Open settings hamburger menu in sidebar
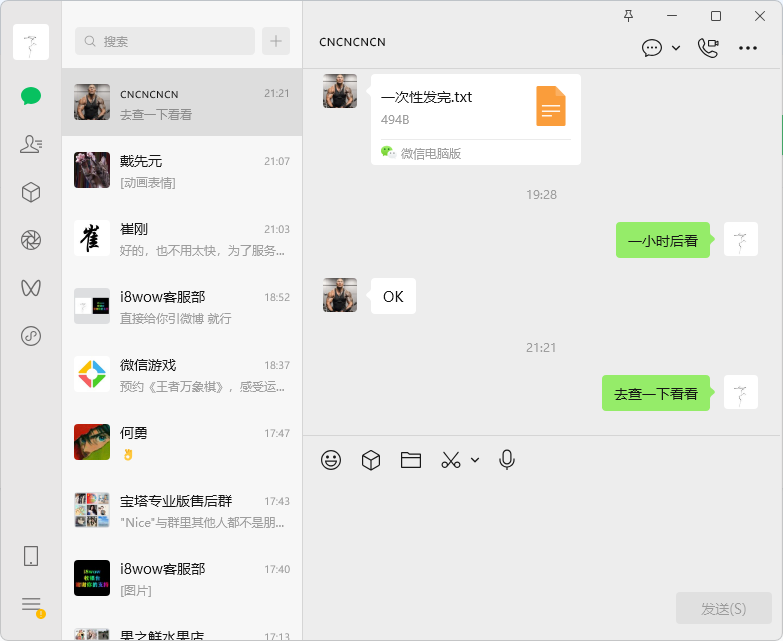Screen dimensions: 783x641 (31, 604)
